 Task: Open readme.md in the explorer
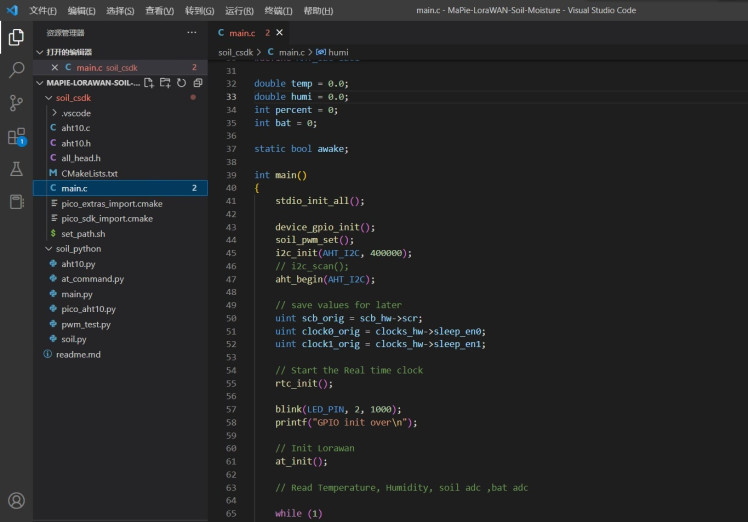[78, 354]
